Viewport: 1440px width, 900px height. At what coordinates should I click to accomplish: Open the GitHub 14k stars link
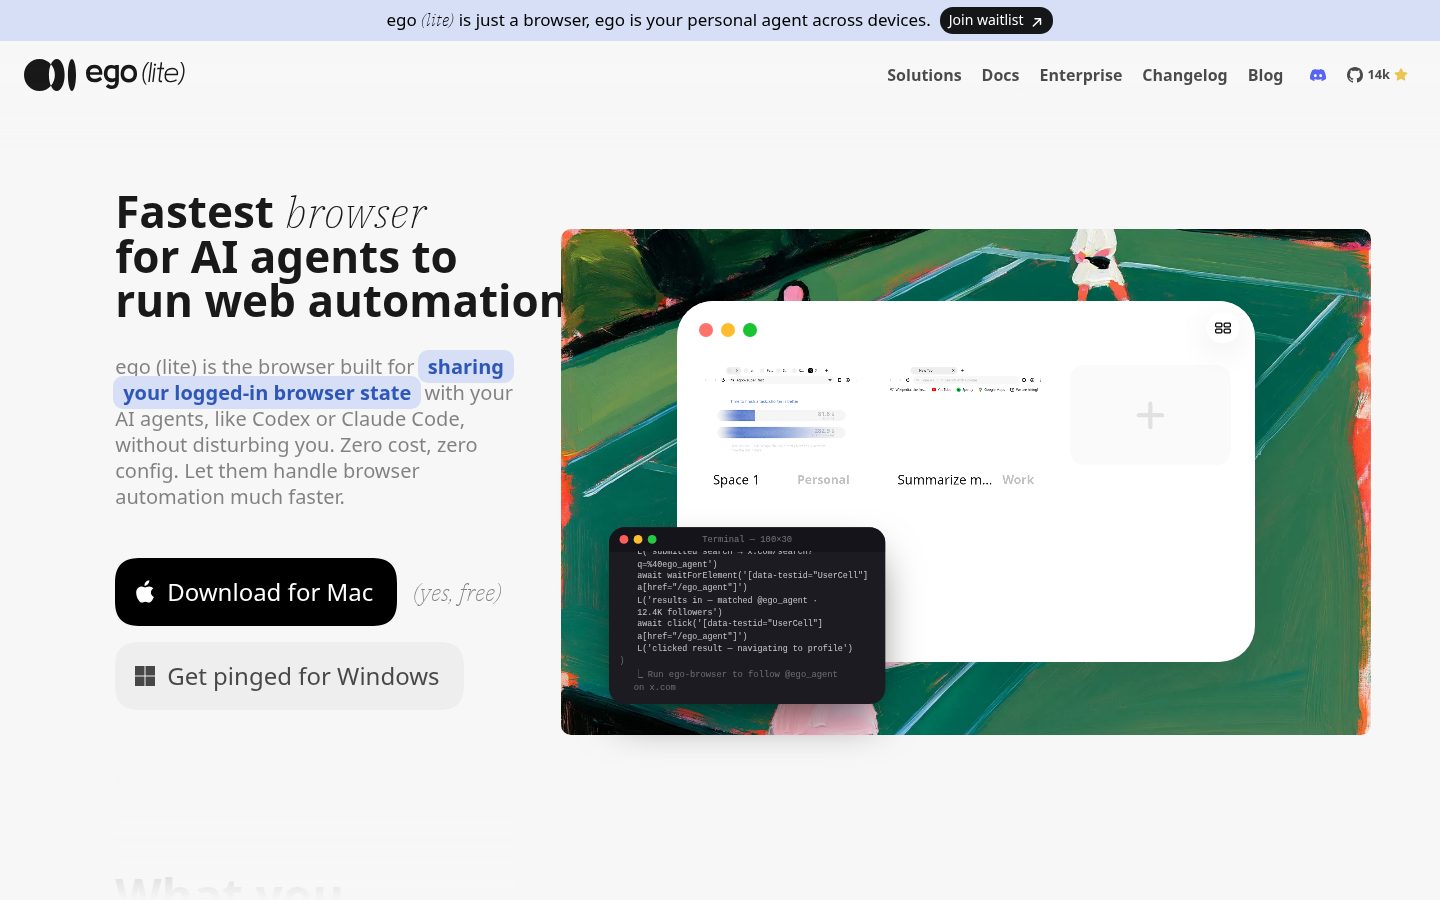pos(1377,75)
